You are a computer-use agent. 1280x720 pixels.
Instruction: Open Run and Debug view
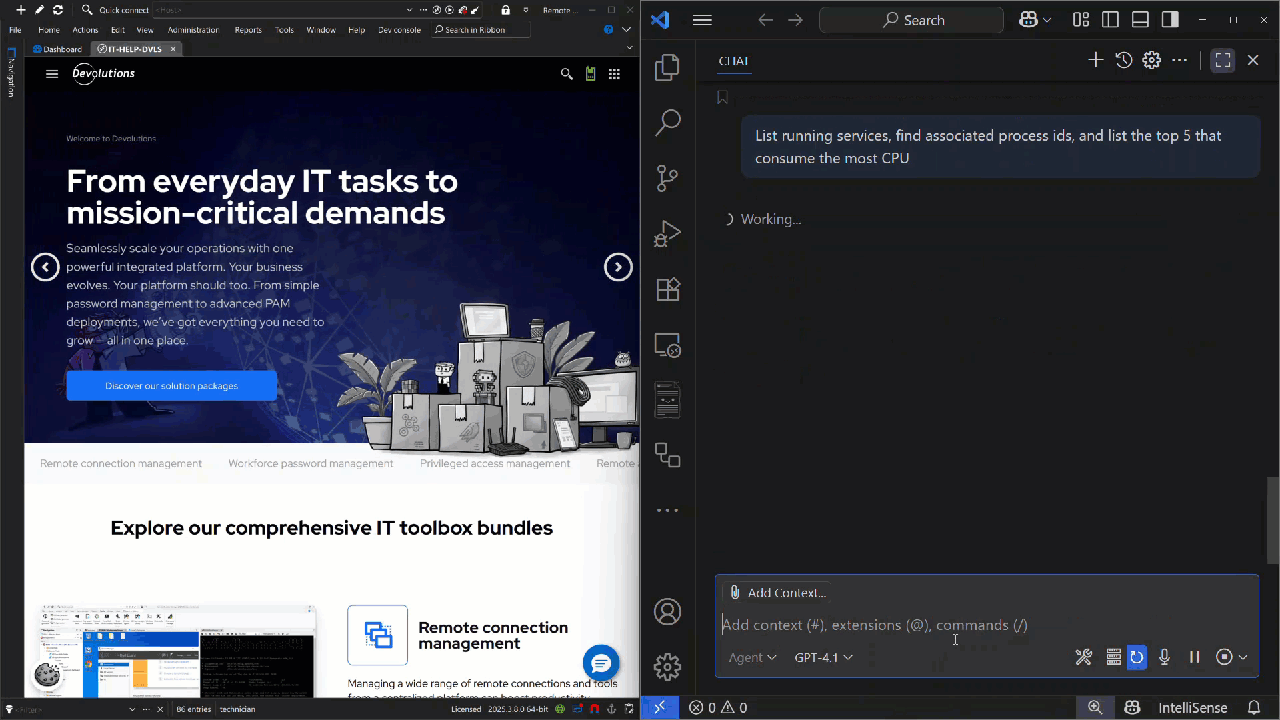click(x=667, y=234)
